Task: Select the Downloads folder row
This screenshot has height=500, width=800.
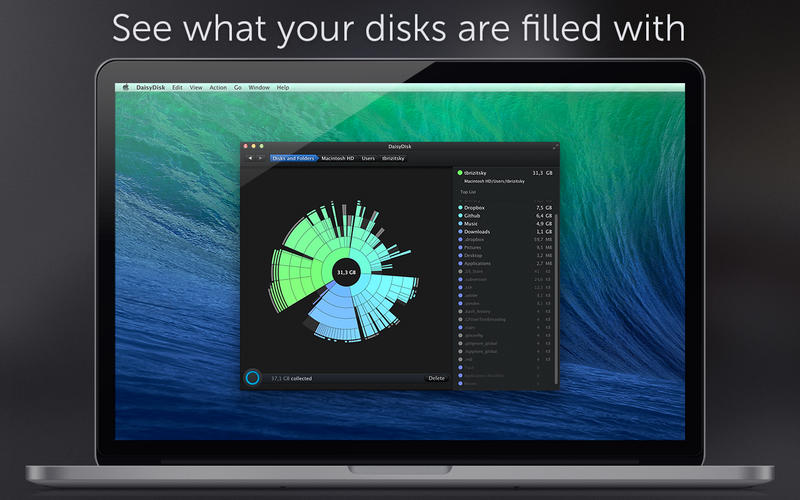Action: point(505,232)
